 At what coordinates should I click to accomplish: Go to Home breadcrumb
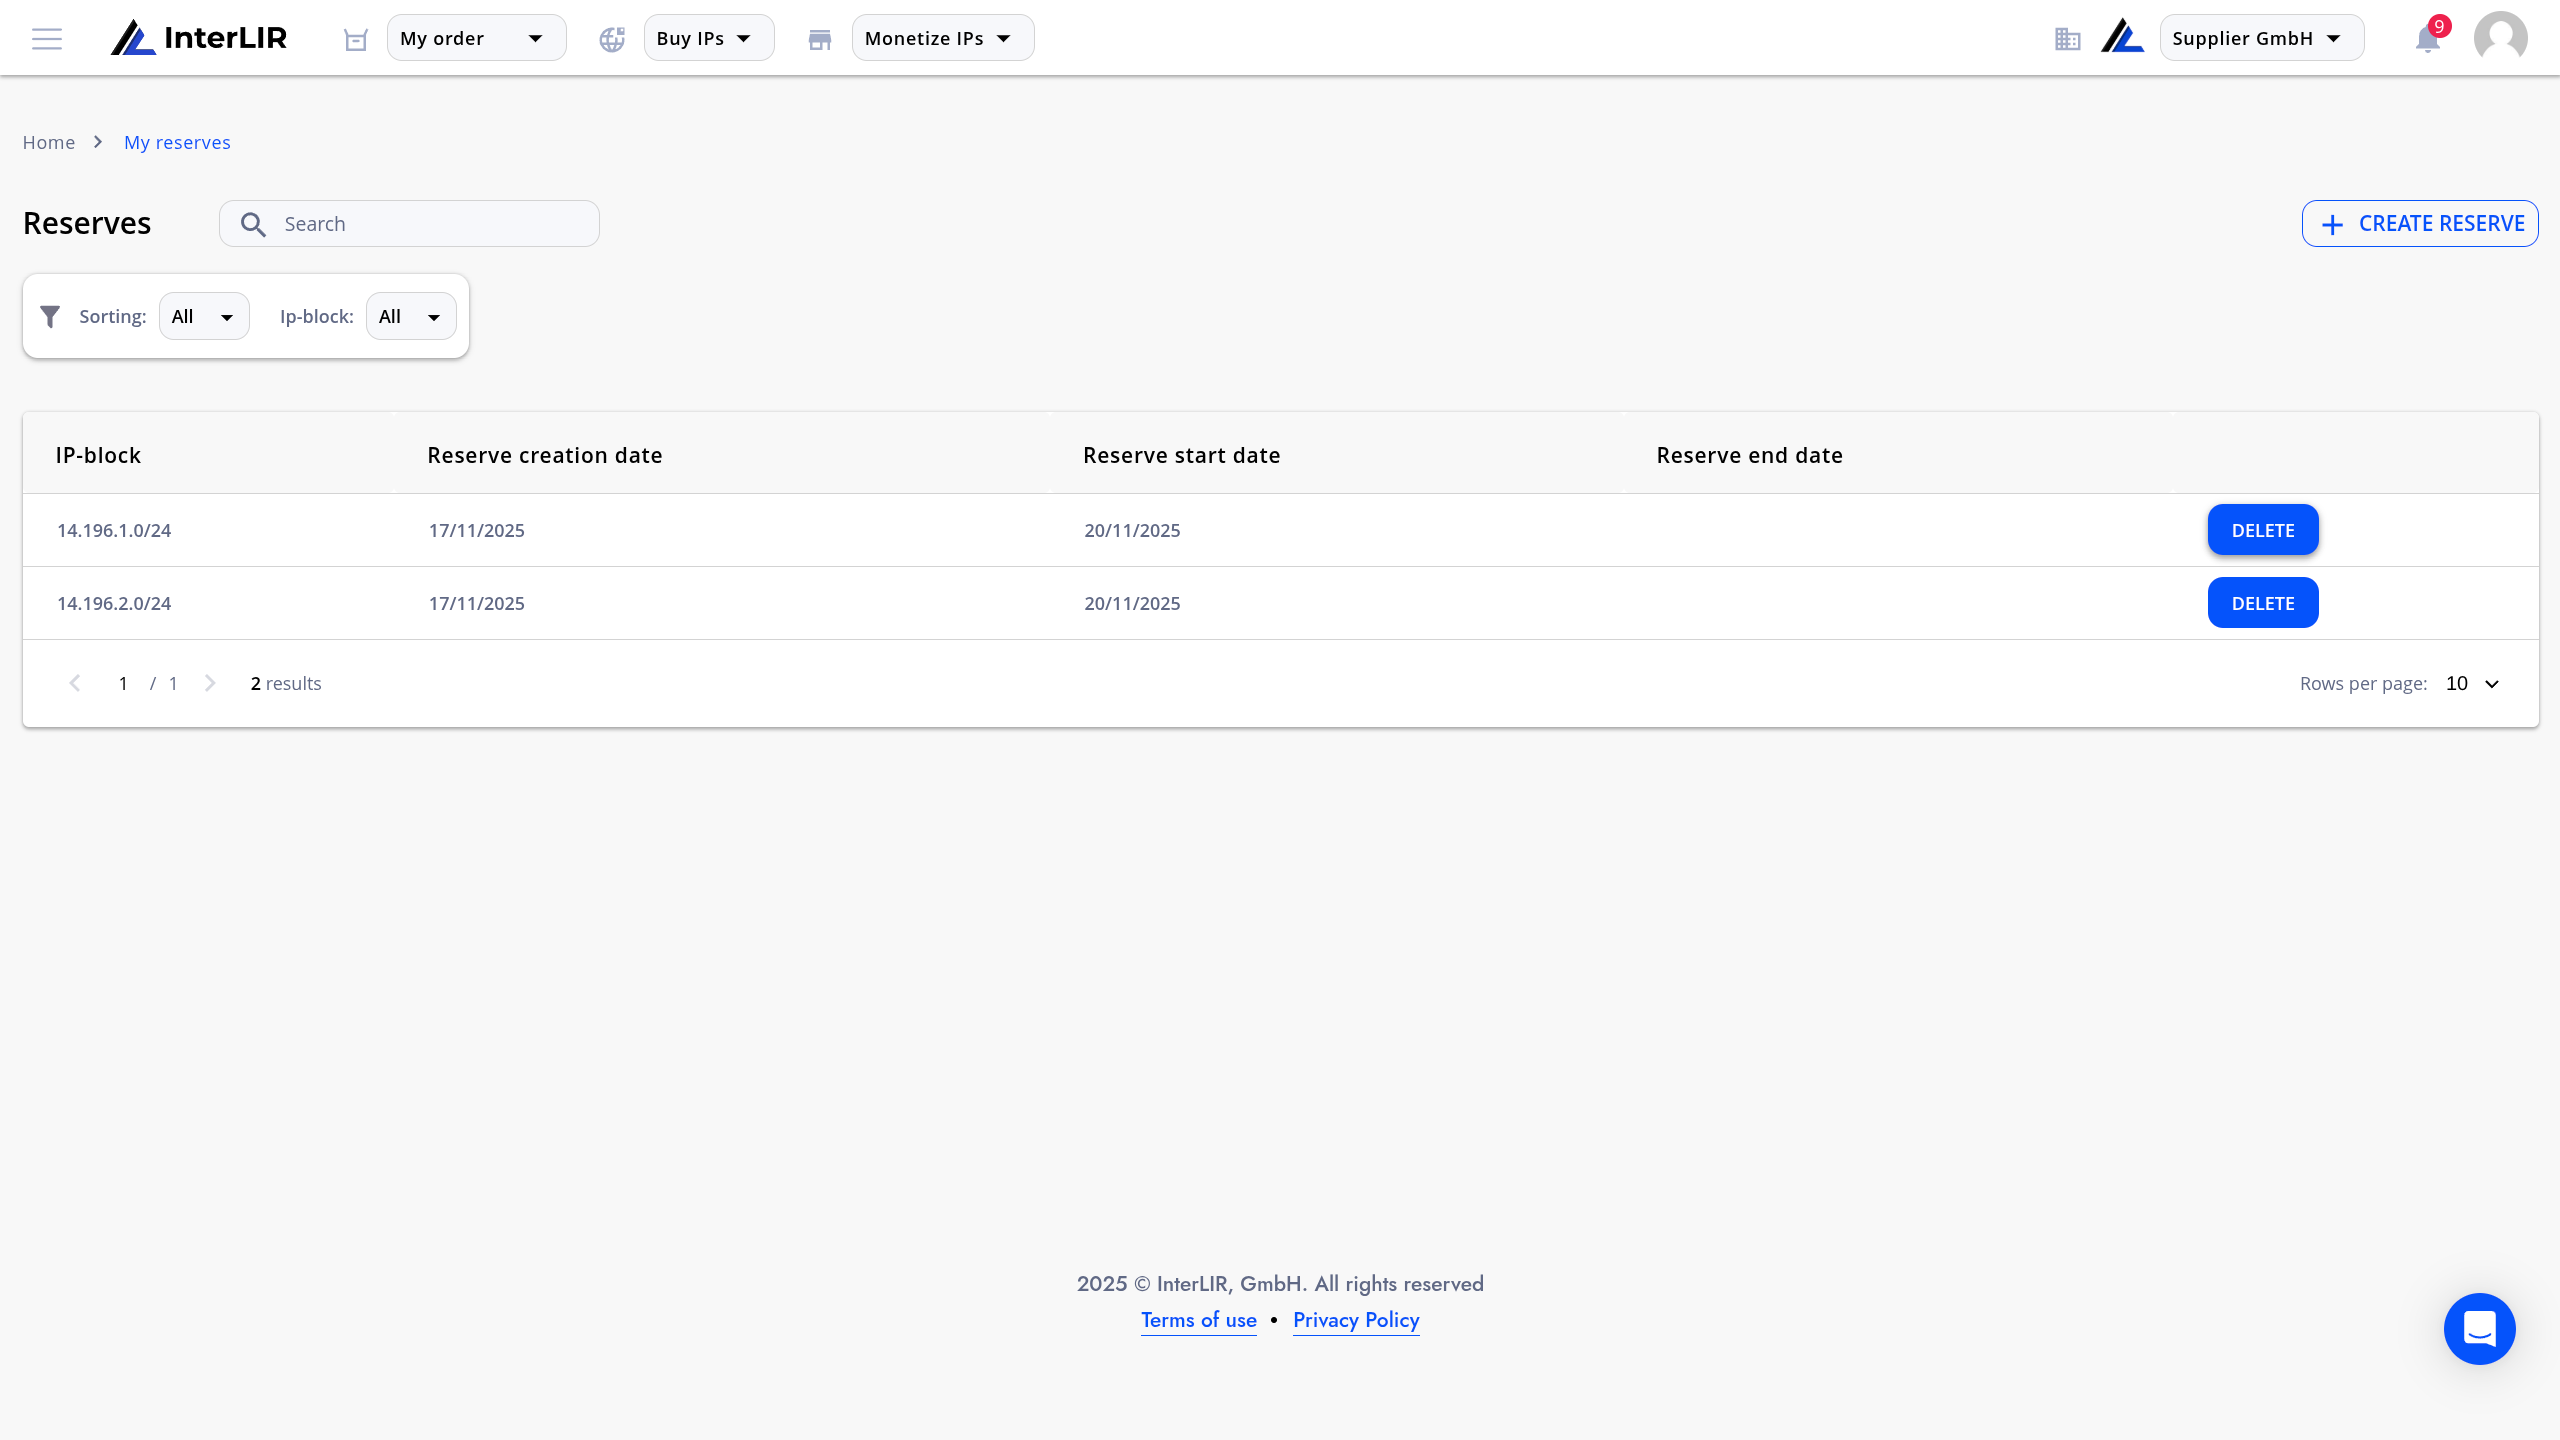(x=49, y=142)
